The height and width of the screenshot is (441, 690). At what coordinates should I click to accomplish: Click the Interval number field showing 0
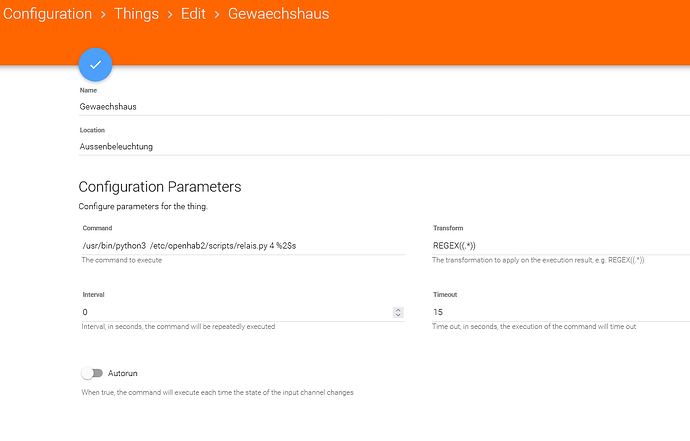point(235,312)
